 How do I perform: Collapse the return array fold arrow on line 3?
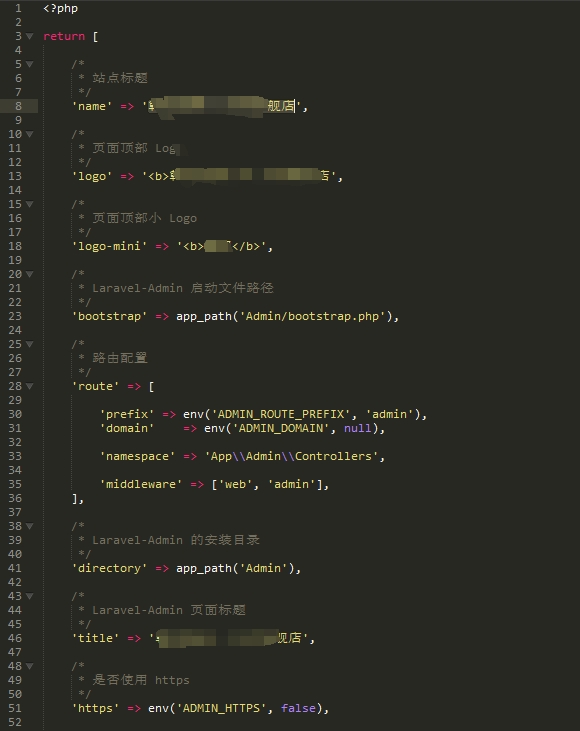(30, 36)
